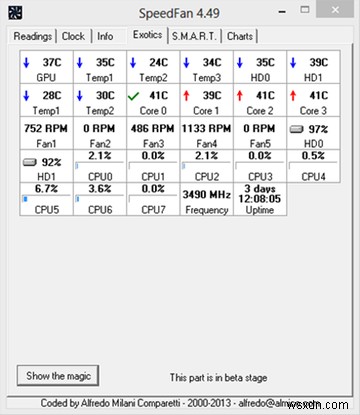This screenshot has height=415, width=360.
Task: Click the hard drive icon beside 92% HD1
Action: point(29,162)
